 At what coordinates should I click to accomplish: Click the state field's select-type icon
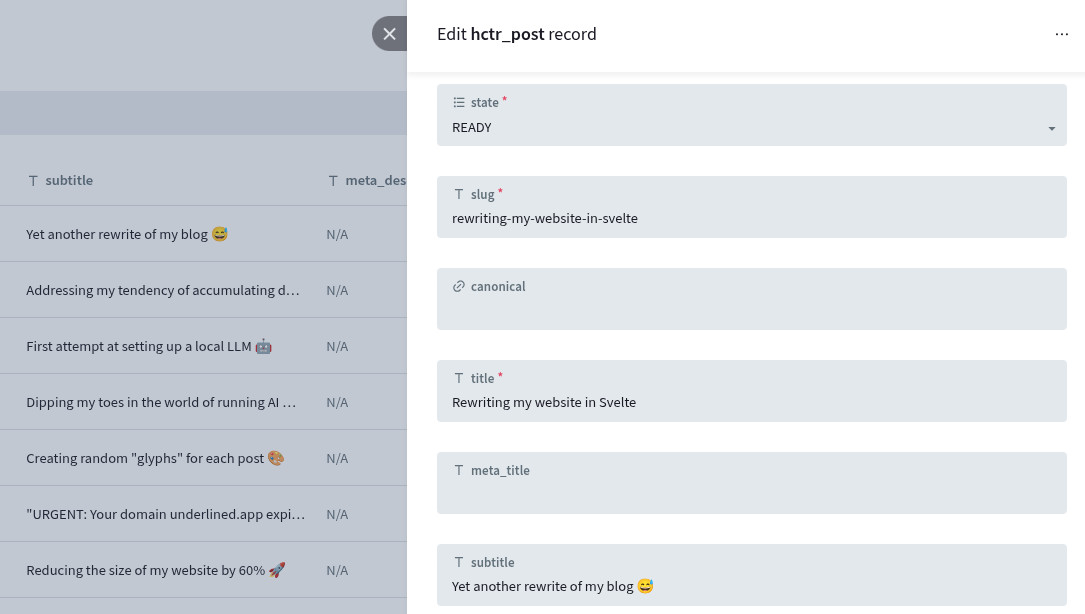click(x=459, y=102)
